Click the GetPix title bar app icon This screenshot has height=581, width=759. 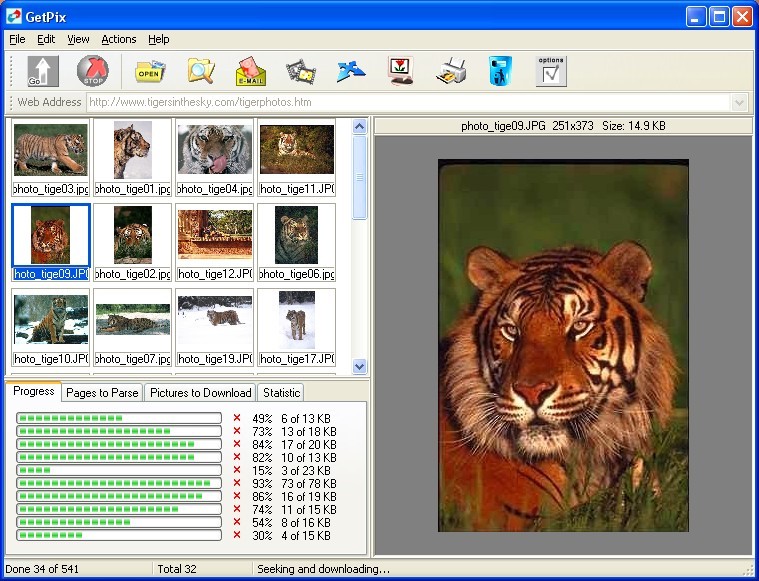pyautogui.click(x=14, y=16)
